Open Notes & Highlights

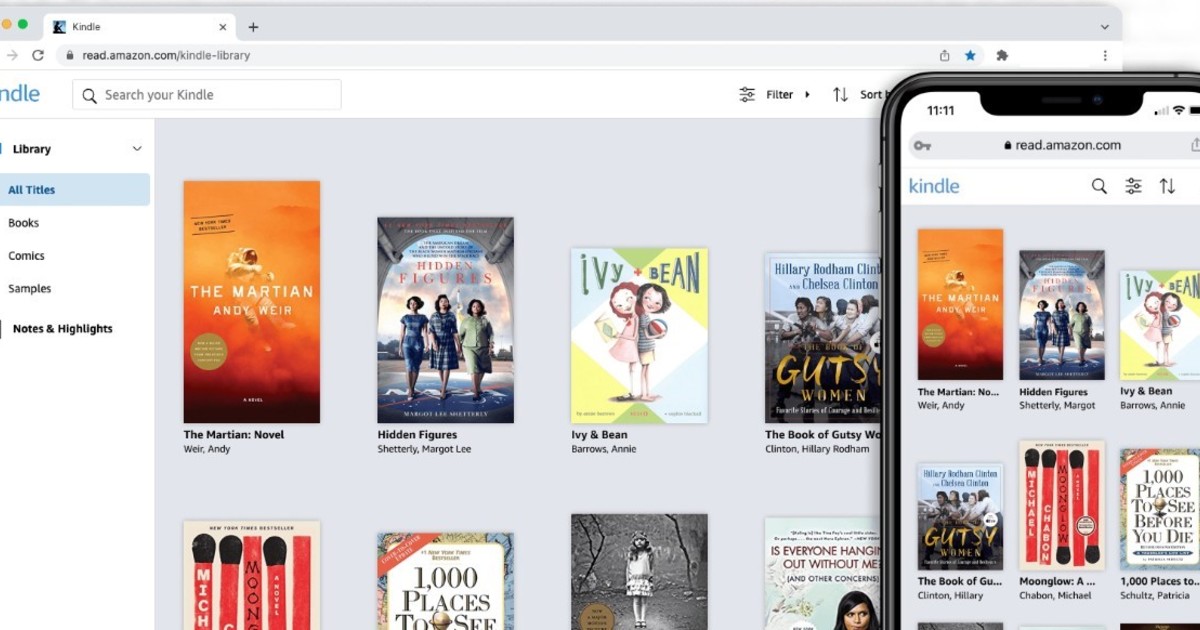click(62, 328)
